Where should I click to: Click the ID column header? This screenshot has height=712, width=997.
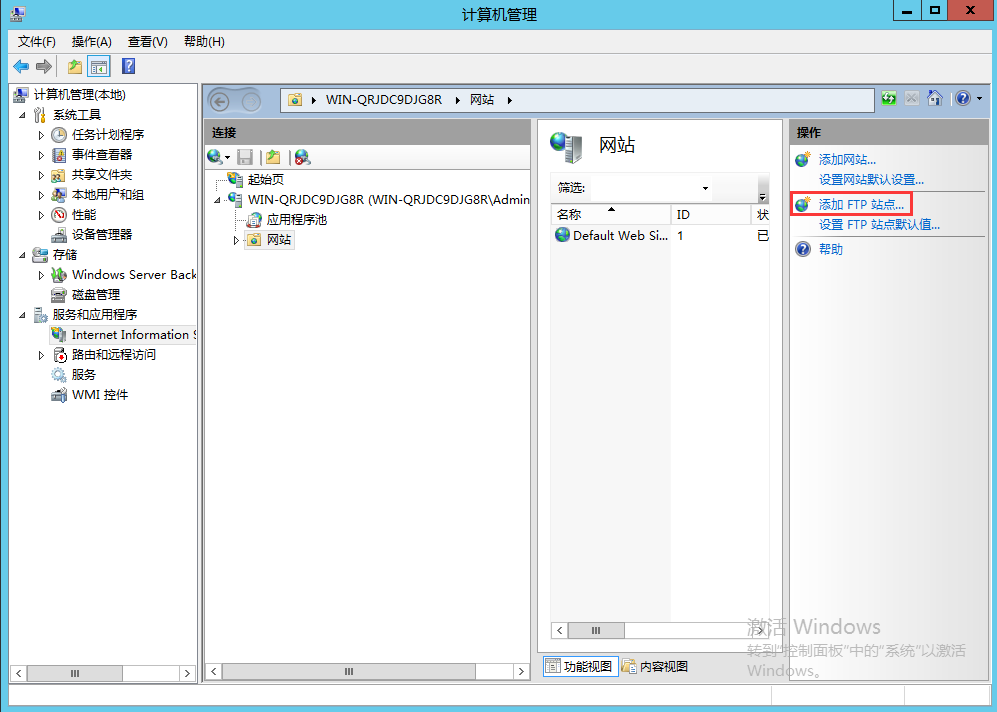pos(711,214)
